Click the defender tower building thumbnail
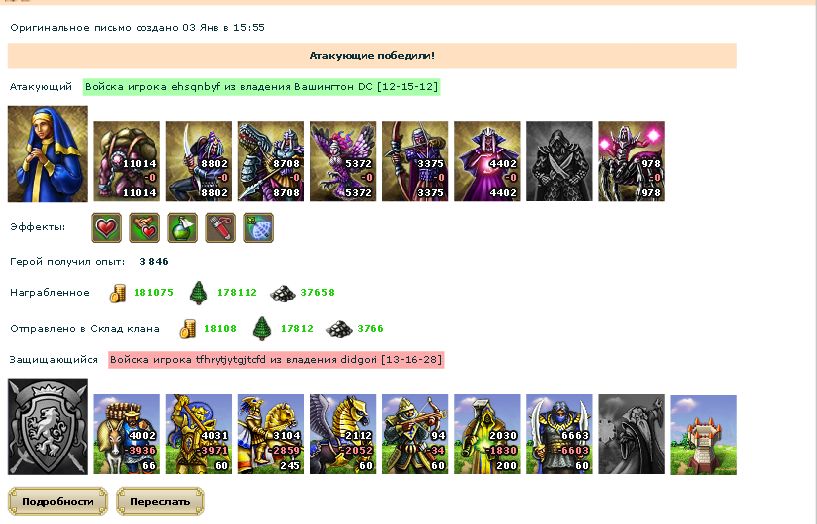Screen dimensions: 817x524 click(x=703, y=434)
